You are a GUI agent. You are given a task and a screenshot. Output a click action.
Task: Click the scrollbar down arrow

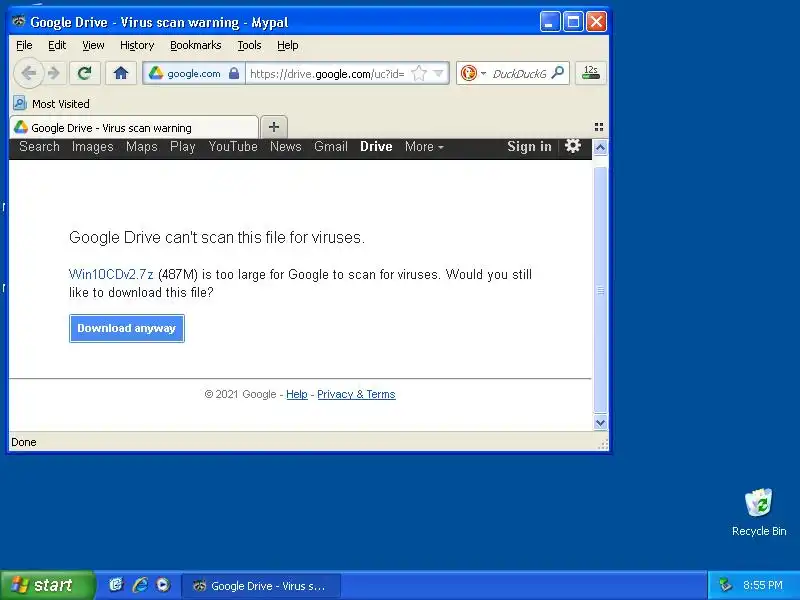tap(601, 423)
